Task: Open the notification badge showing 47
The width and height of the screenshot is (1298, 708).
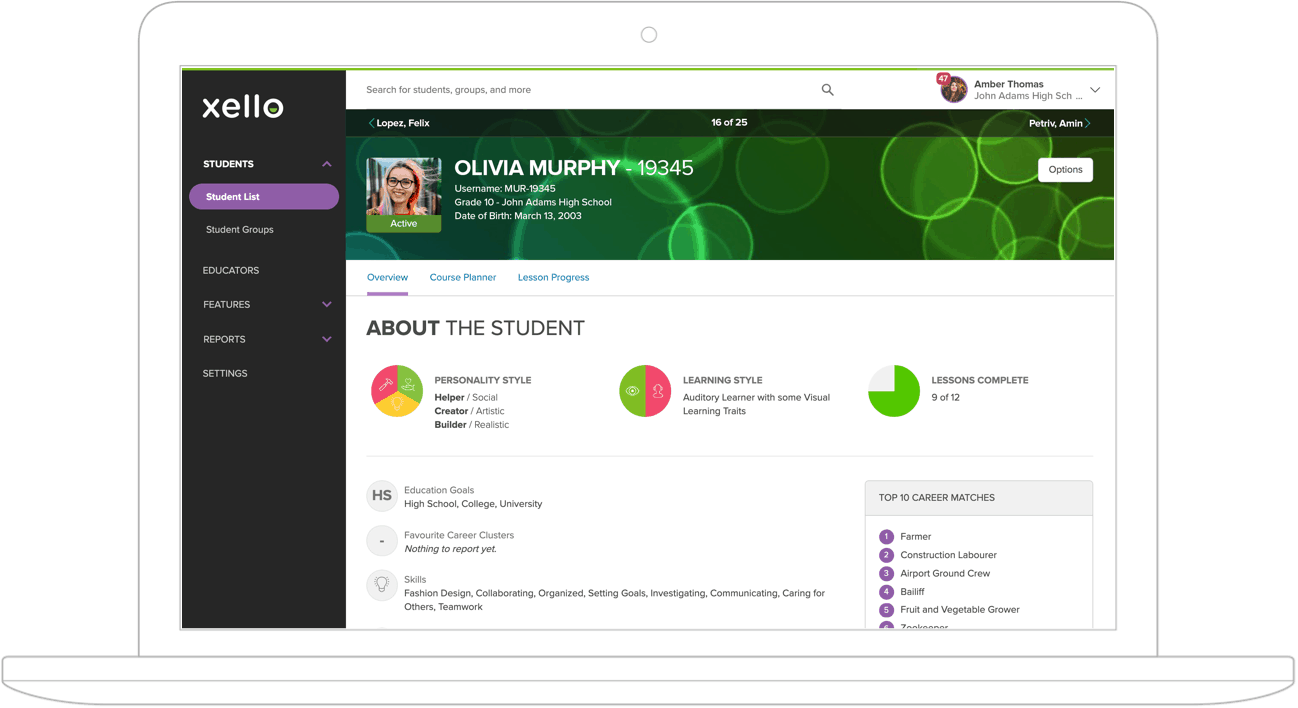Action: (941, 78)
